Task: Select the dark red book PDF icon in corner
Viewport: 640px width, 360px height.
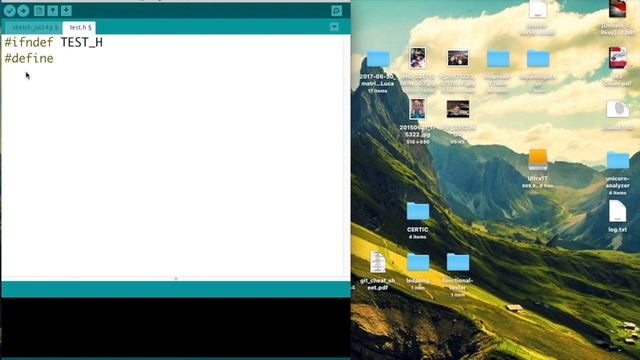Action: tap(617, 9)
